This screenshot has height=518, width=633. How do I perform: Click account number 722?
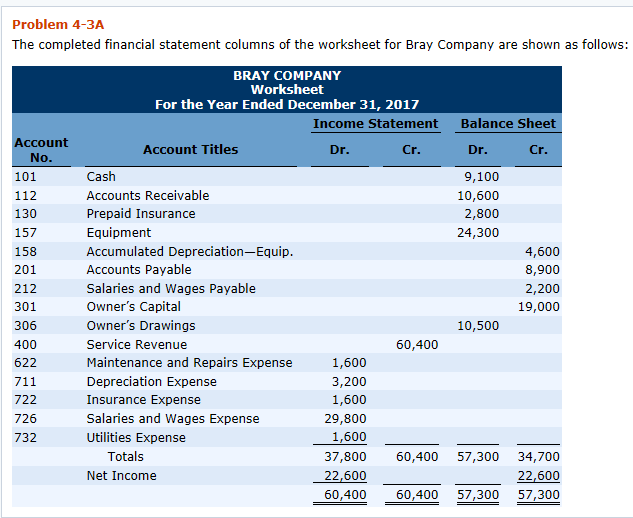click(25, 400)
